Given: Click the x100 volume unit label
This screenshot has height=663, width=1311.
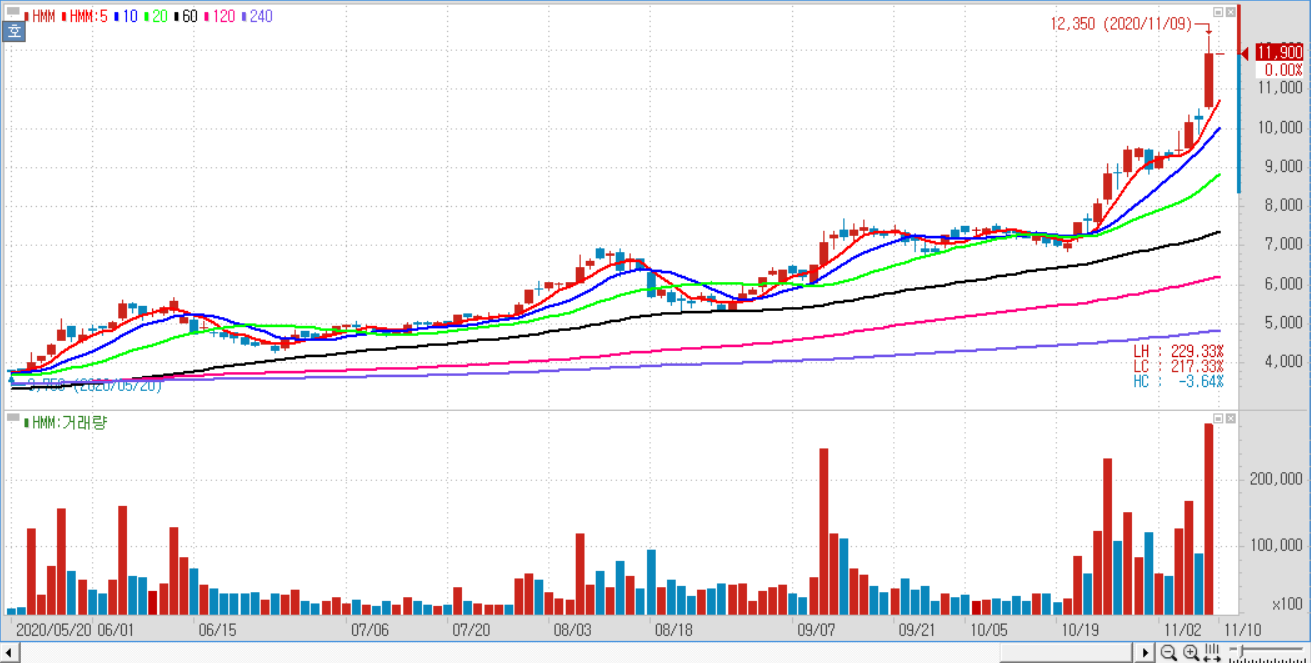Looking at the screenshot, I should (x=1287, y=604).
